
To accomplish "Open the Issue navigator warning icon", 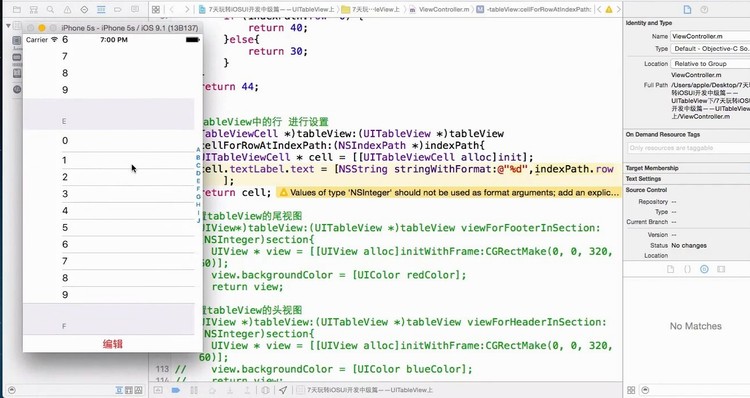I will point(67,9).
